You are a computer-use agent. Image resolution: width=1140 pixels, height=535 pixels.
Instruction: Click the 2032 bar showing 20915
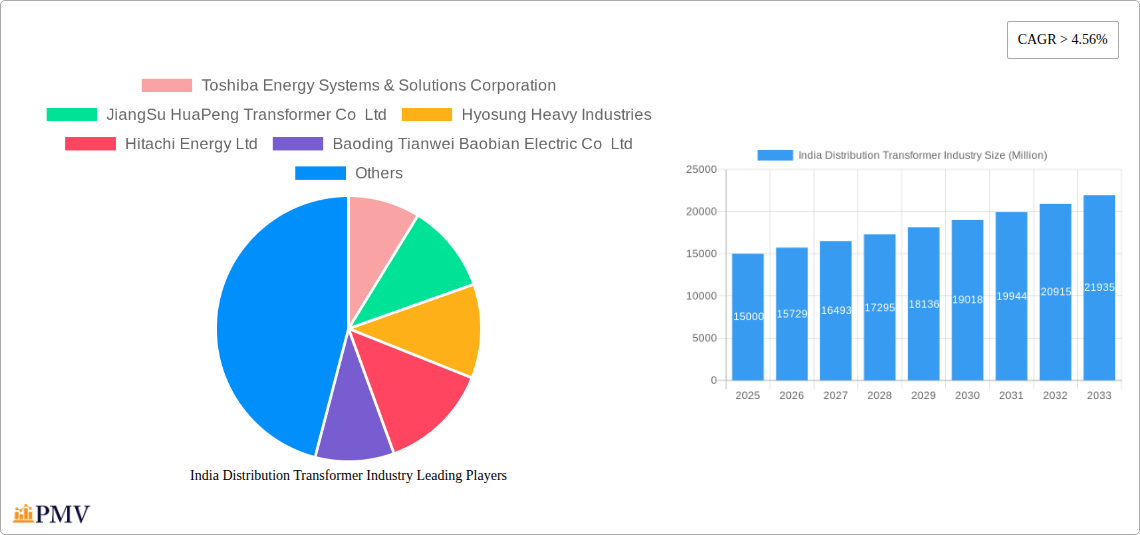[1056, 292]
